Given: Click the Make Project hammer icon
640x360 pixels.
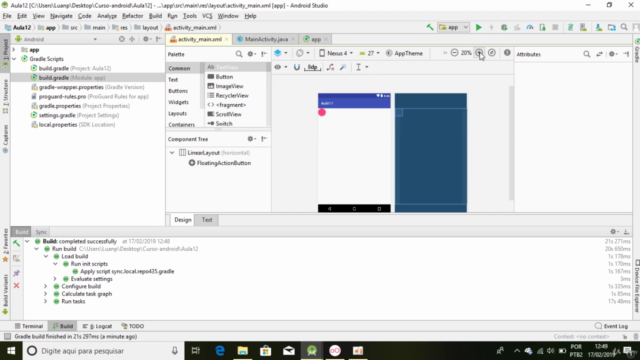Looking at the screenshot, I should tap(430, 27).
